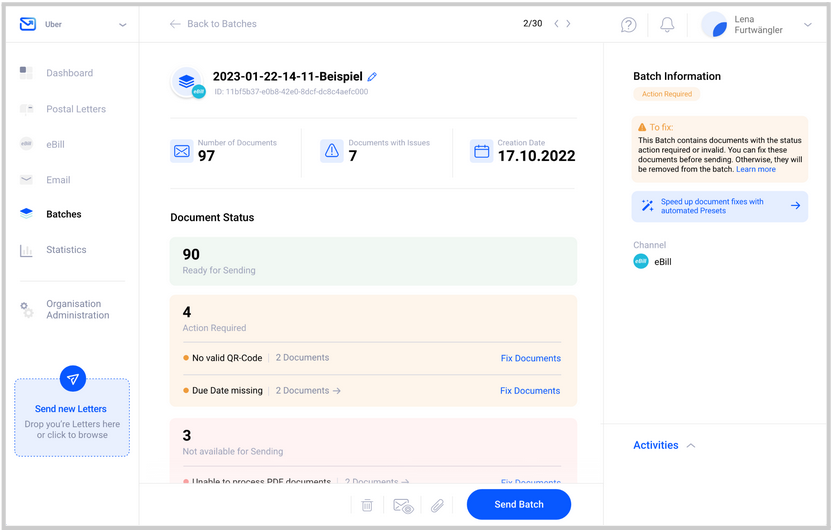The width and height of the screenshot is (831, 530).
Task: Click the Organisation Administration gear icon
Action: [x=26, y=310]
